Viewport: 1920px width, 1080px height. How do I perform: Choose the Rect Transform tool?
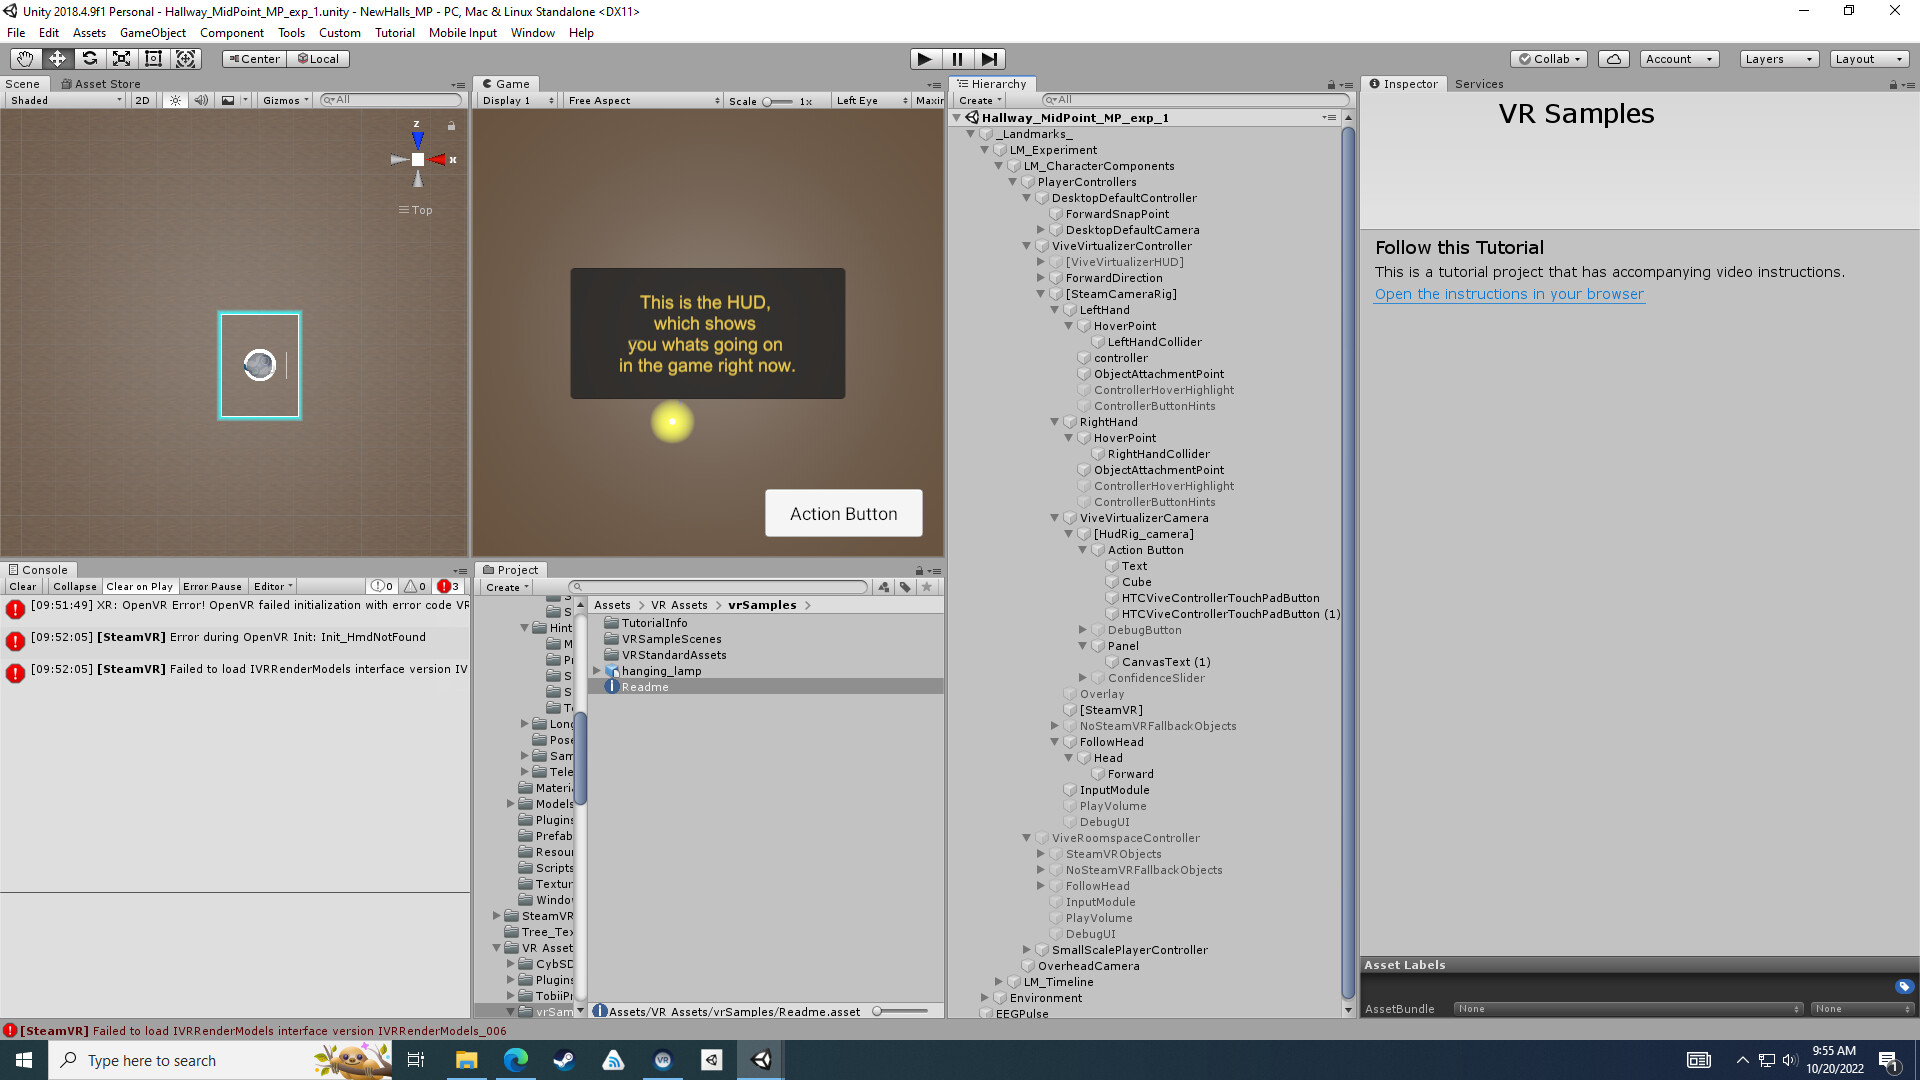[x=153, y=58]
